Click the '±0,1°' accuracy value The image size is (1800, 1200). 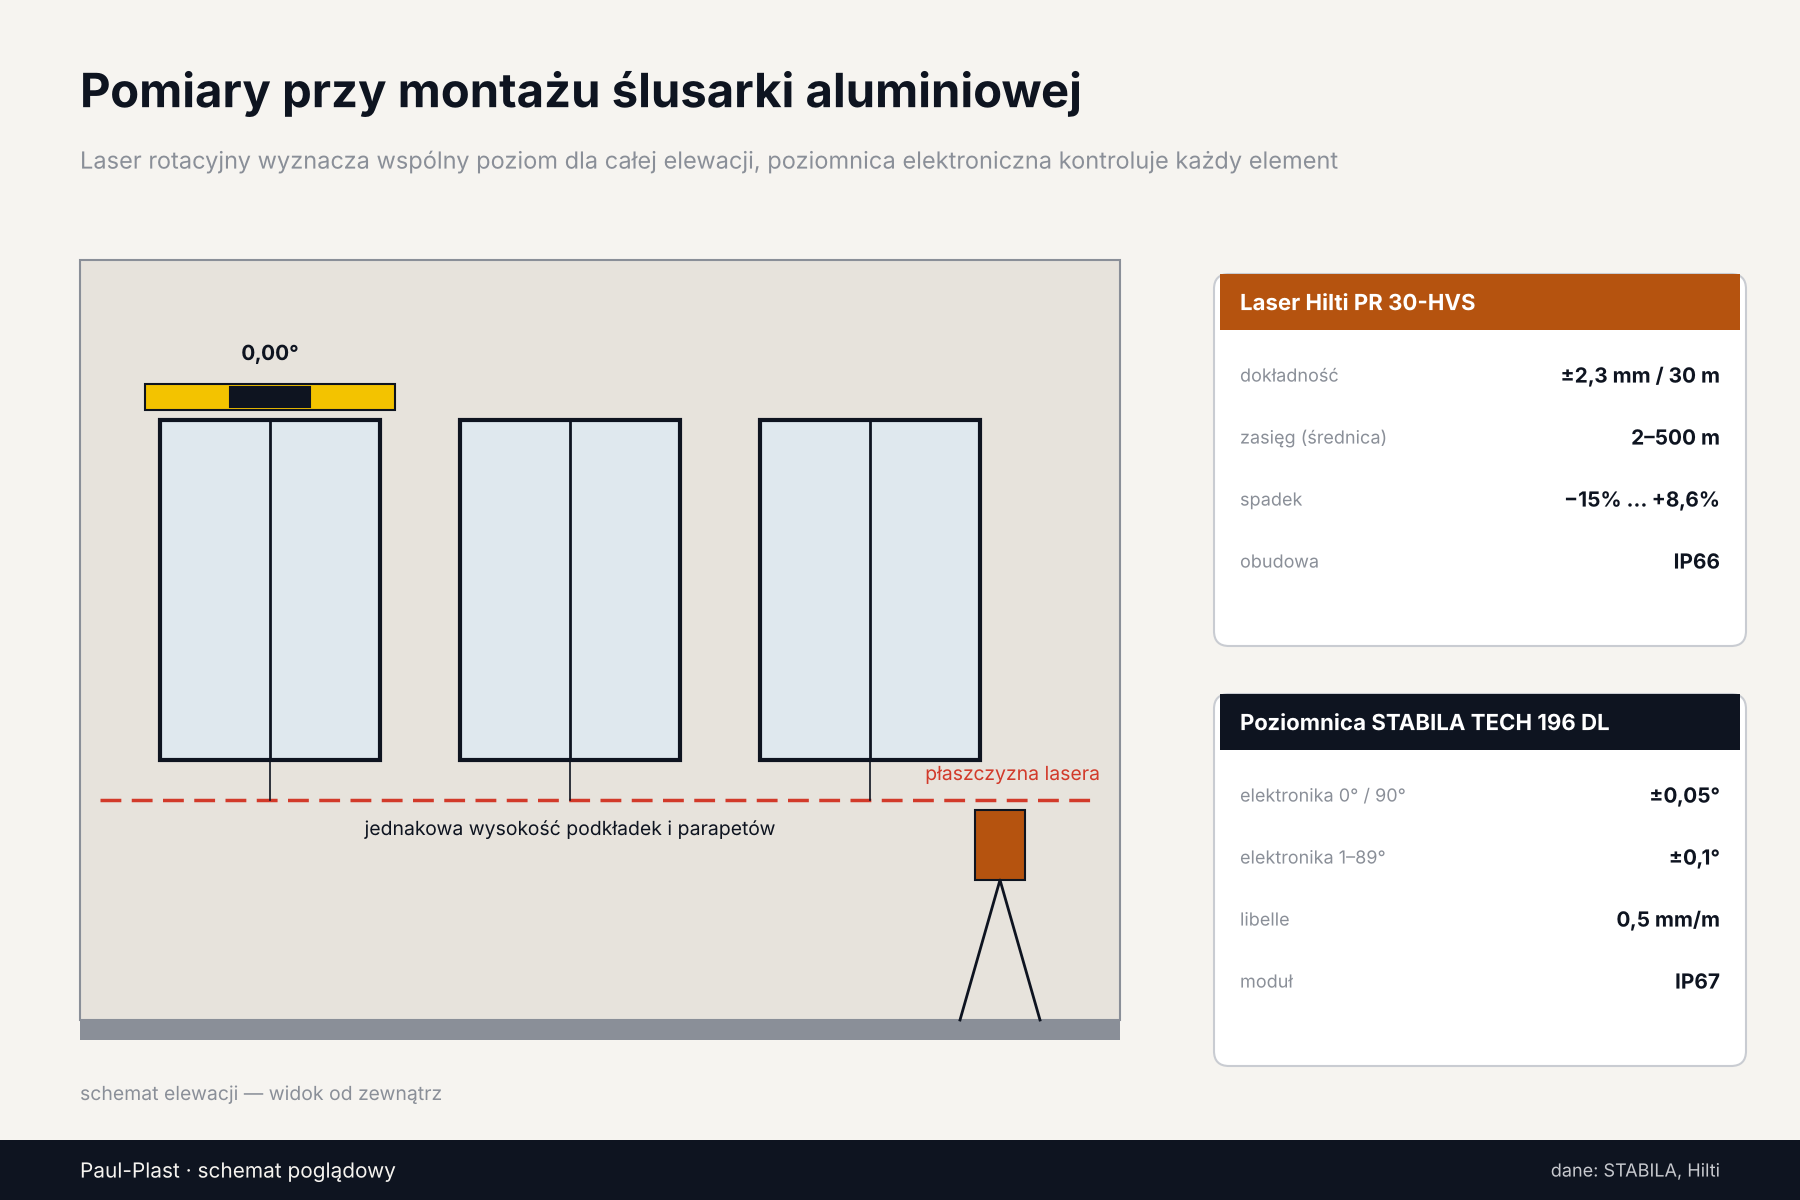(1695, 857)
